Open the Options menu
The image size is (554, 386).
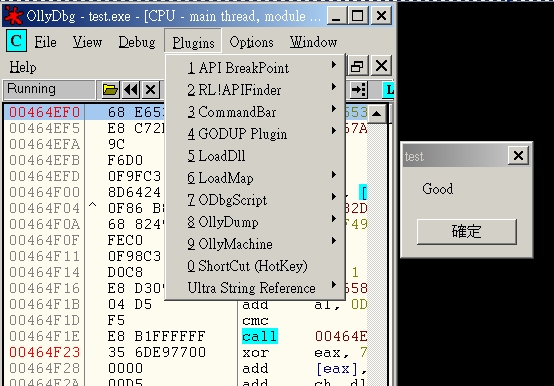[x=251, y=42]
